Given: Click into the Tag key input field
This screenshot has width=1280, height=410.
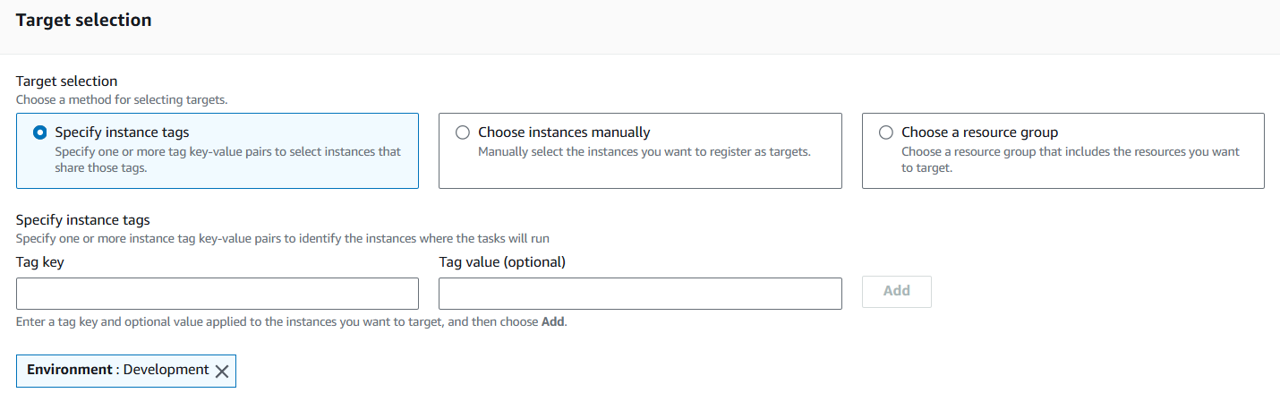Looking at the screenshot, I should point(217,294).
